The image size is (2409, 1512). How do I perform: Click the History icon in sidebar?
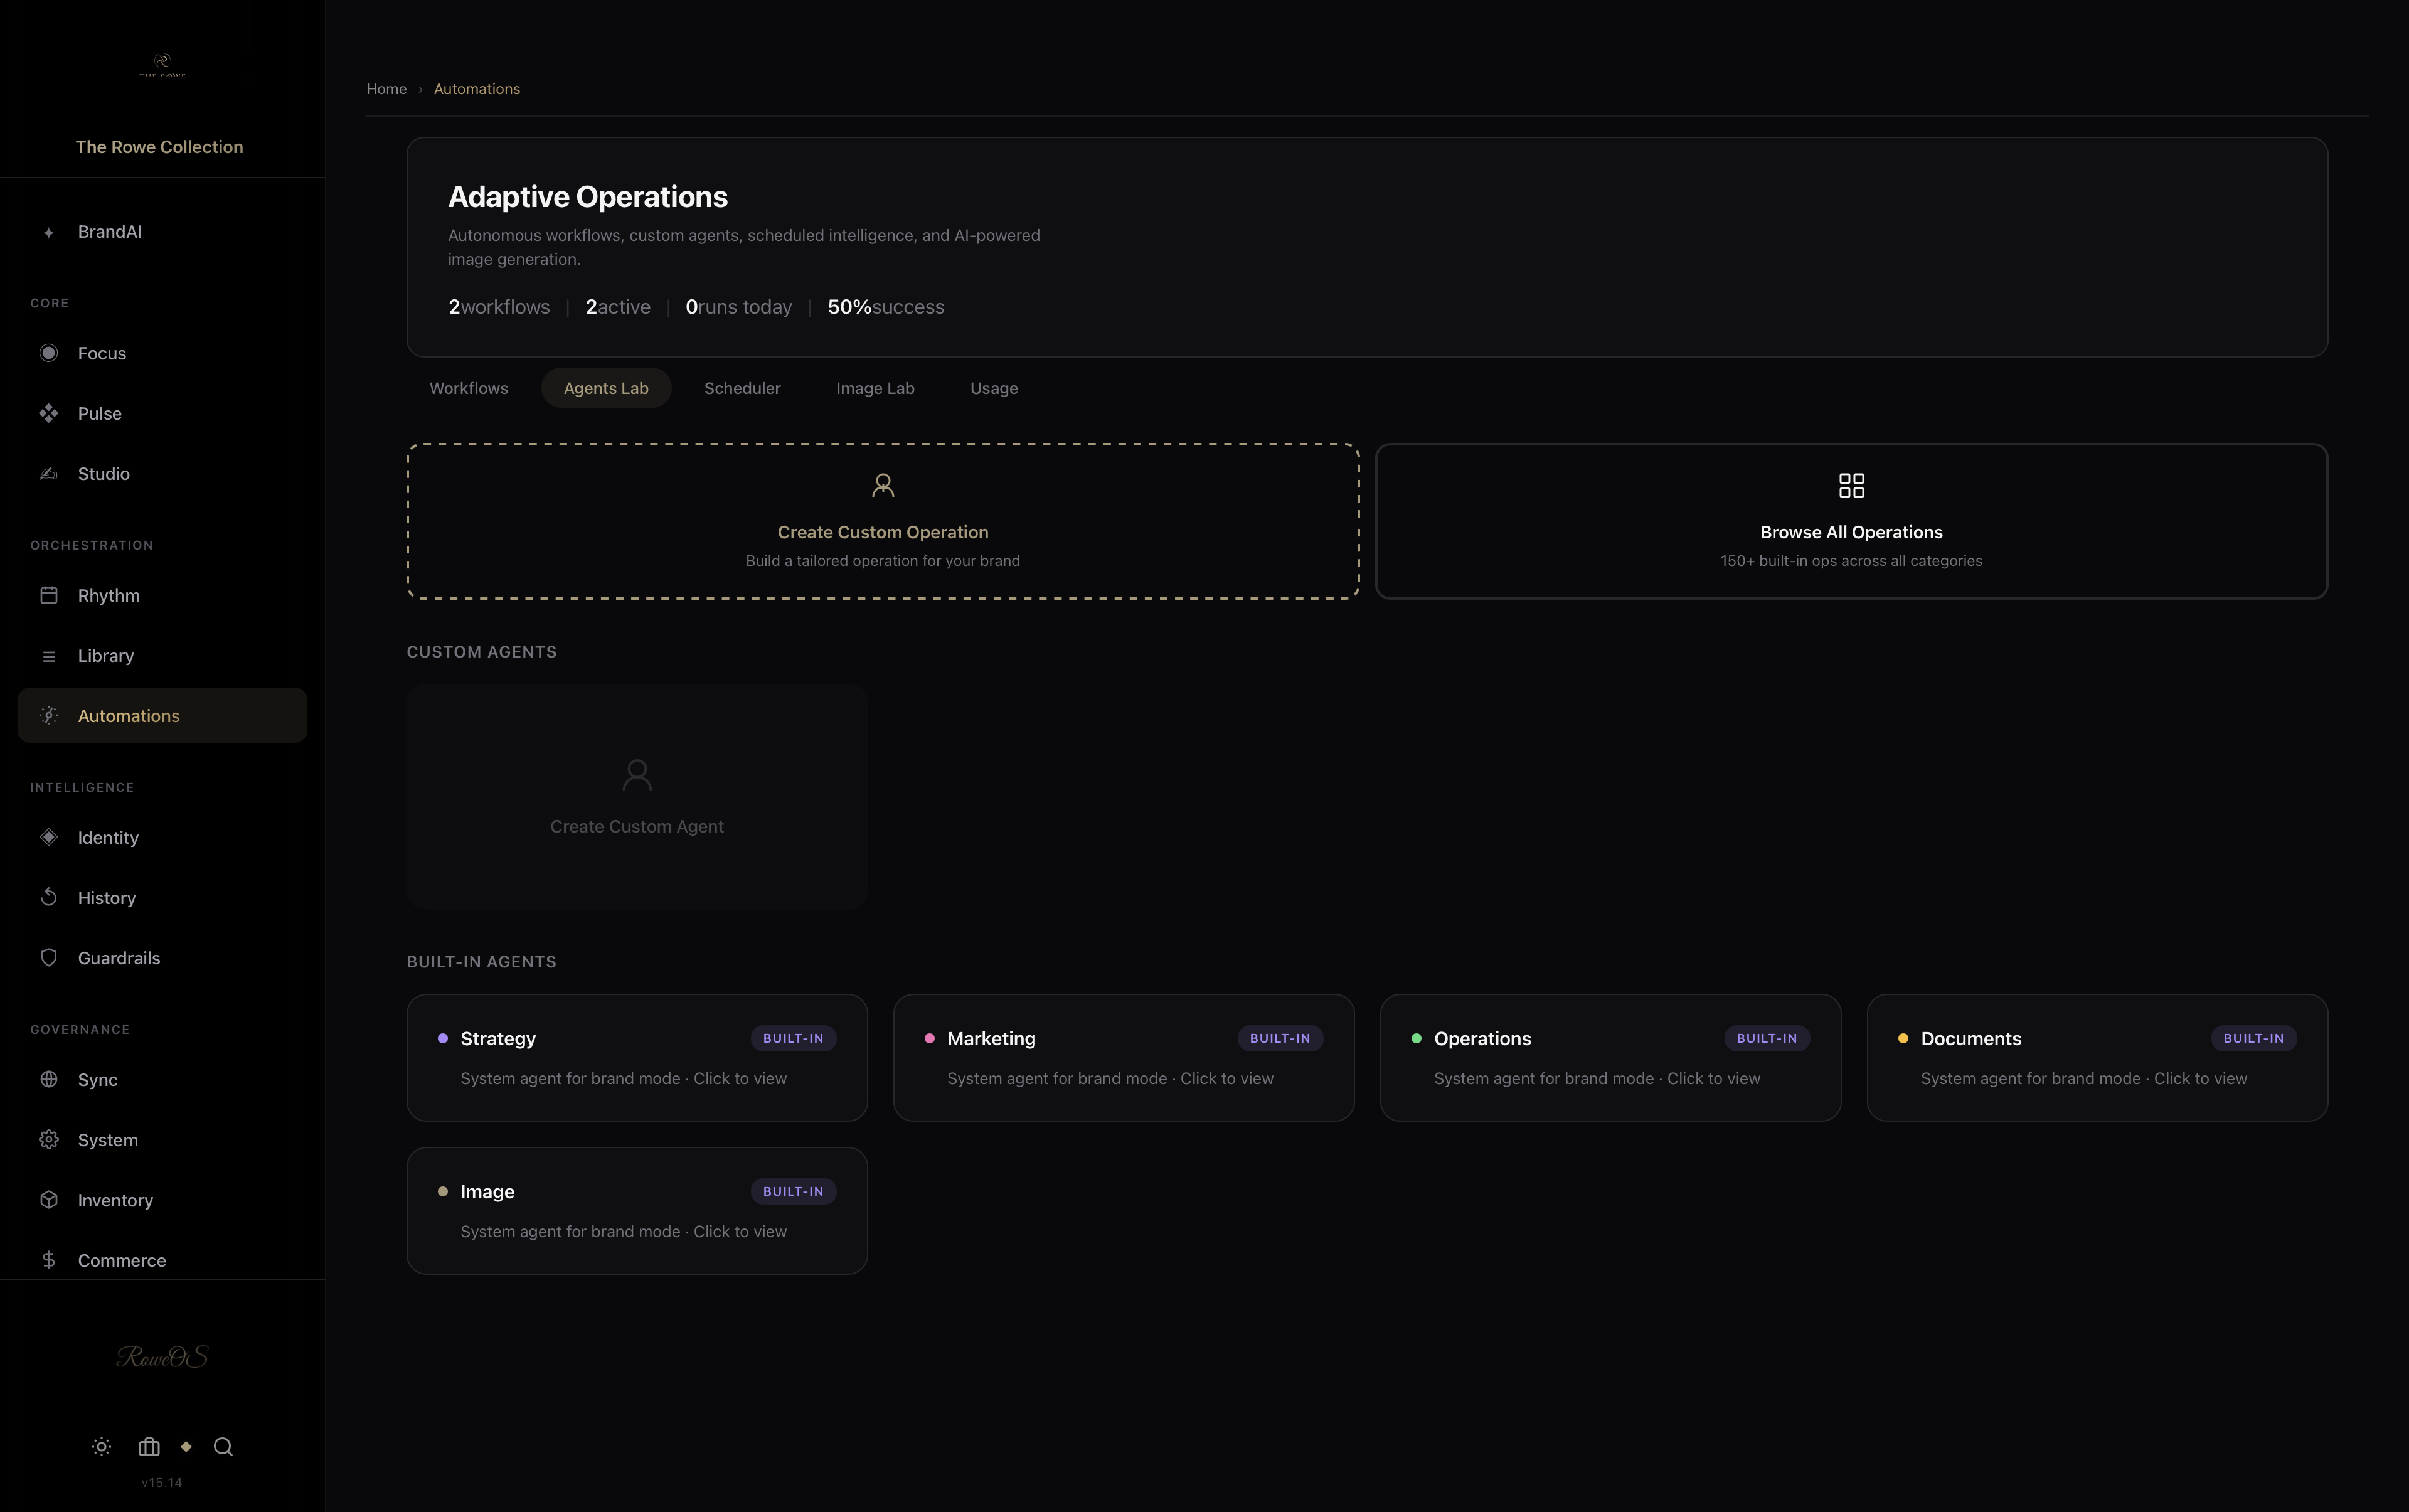(48, 898)
